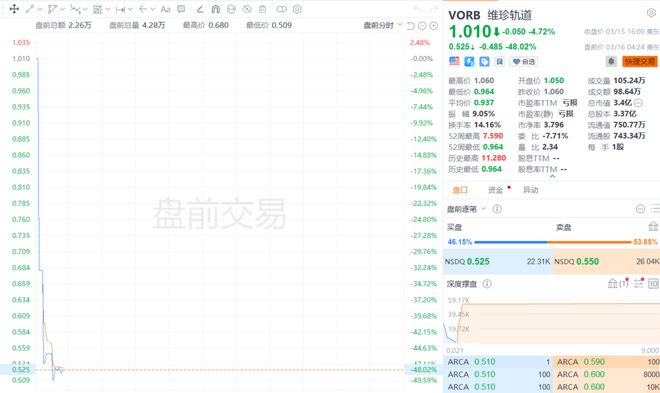
Task: Select the comment bubble note tool
Action: (181, 9)
